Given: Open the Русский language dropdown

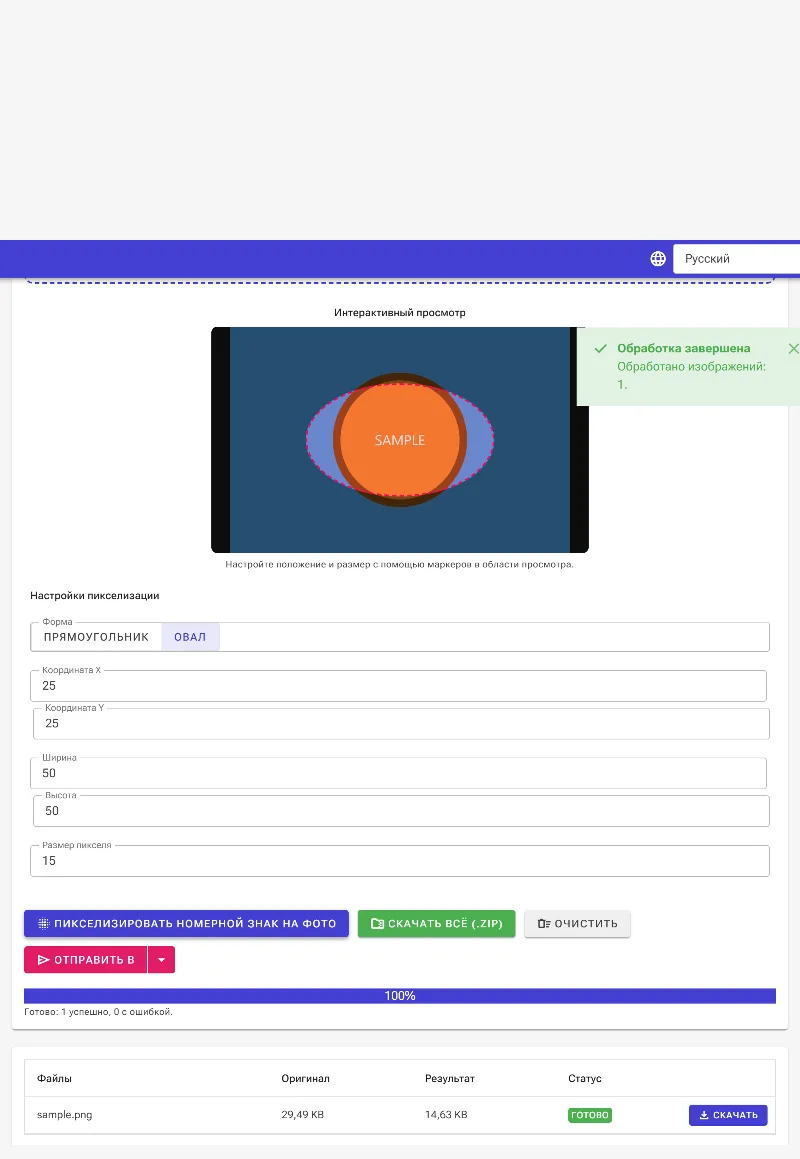Looking at the screenshot, I should click(736, 259).
